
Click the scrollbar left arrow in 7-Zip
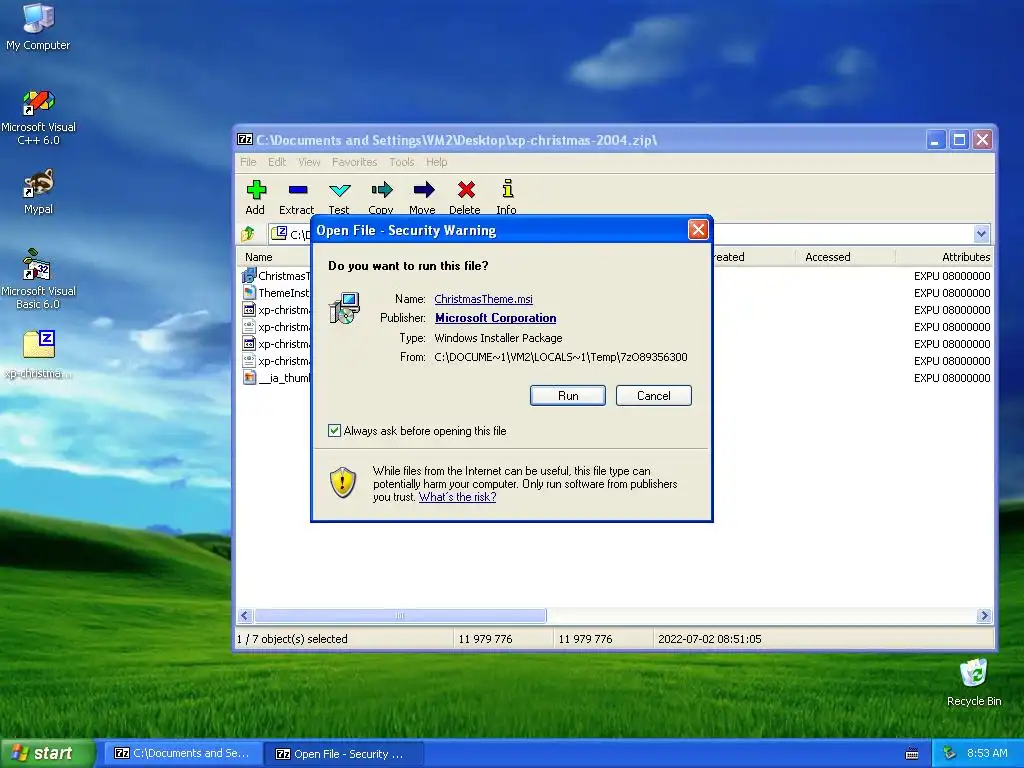[x=245, y=616]
